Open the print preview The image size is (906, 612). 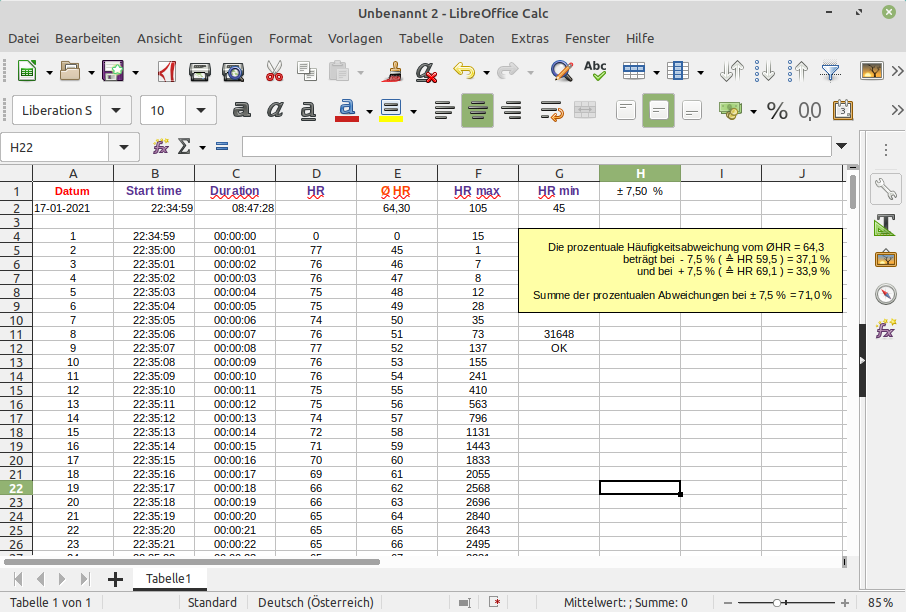[x=233, y=72]
